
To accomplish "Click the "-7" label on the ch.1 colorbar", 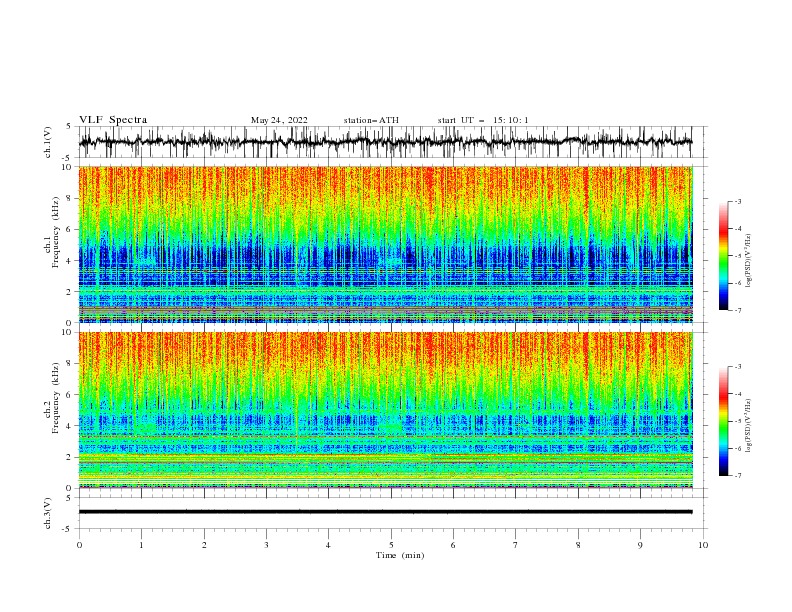I will coord(738,310).
